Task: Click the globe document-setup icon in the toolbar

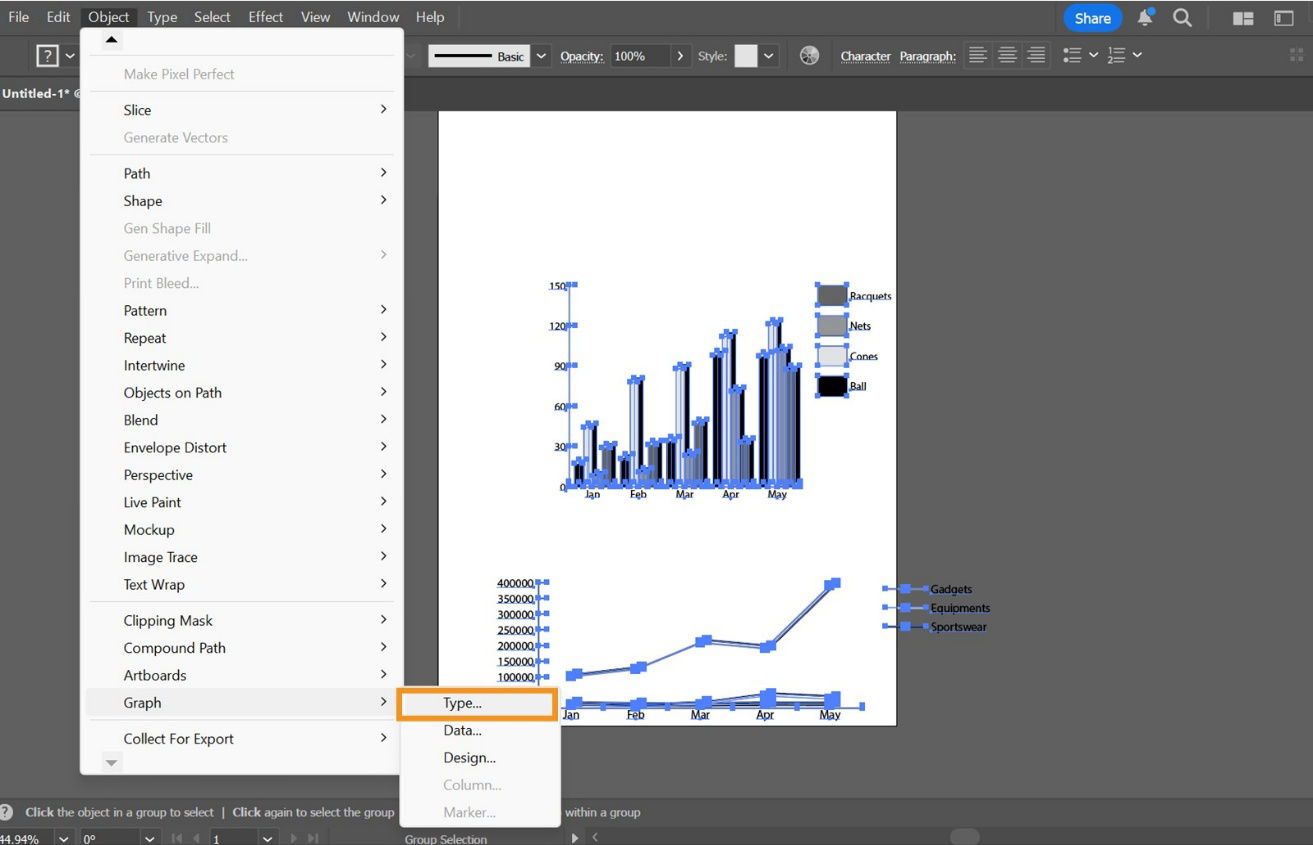Action: (808, 55)
